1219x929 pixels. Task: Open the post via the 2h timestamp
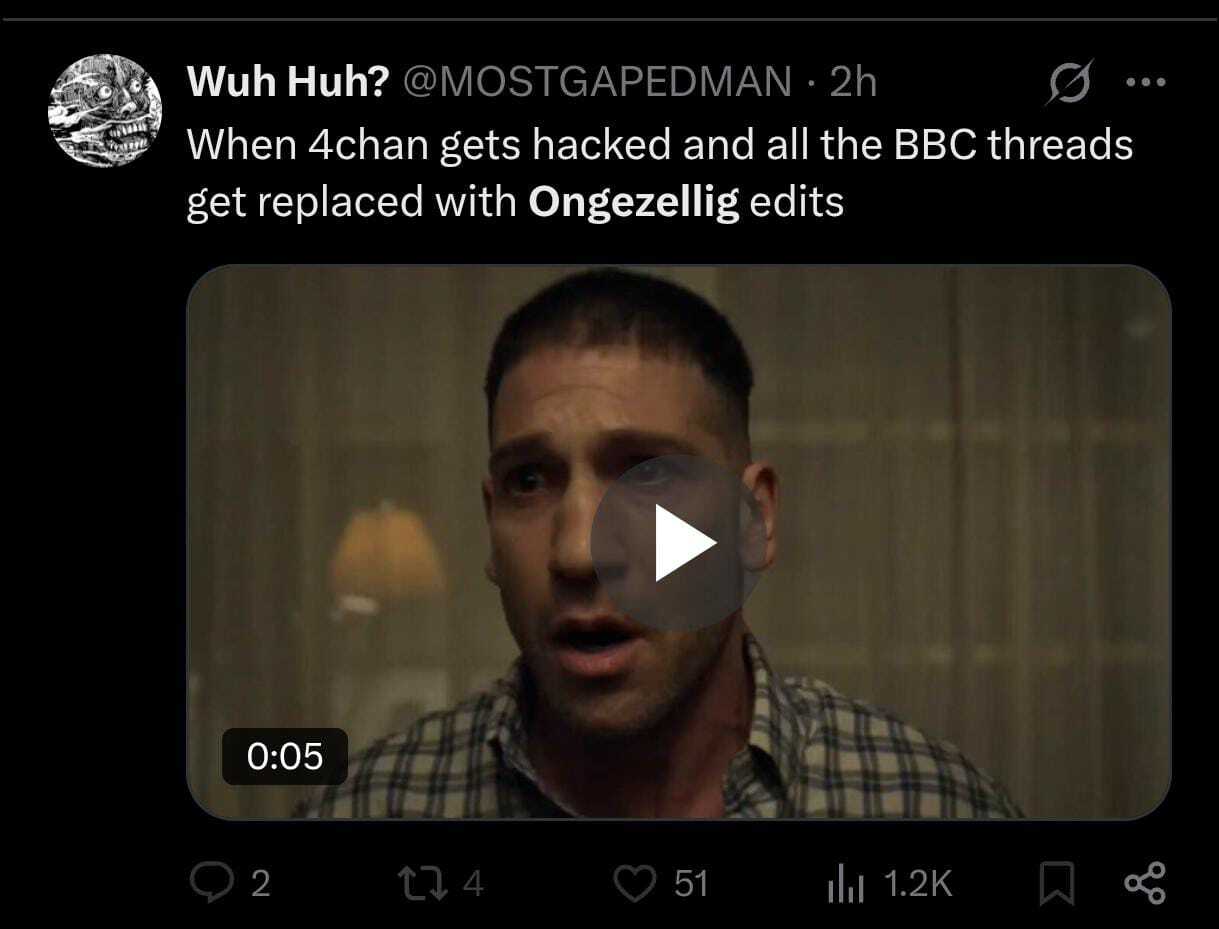[x=853, y=83]
